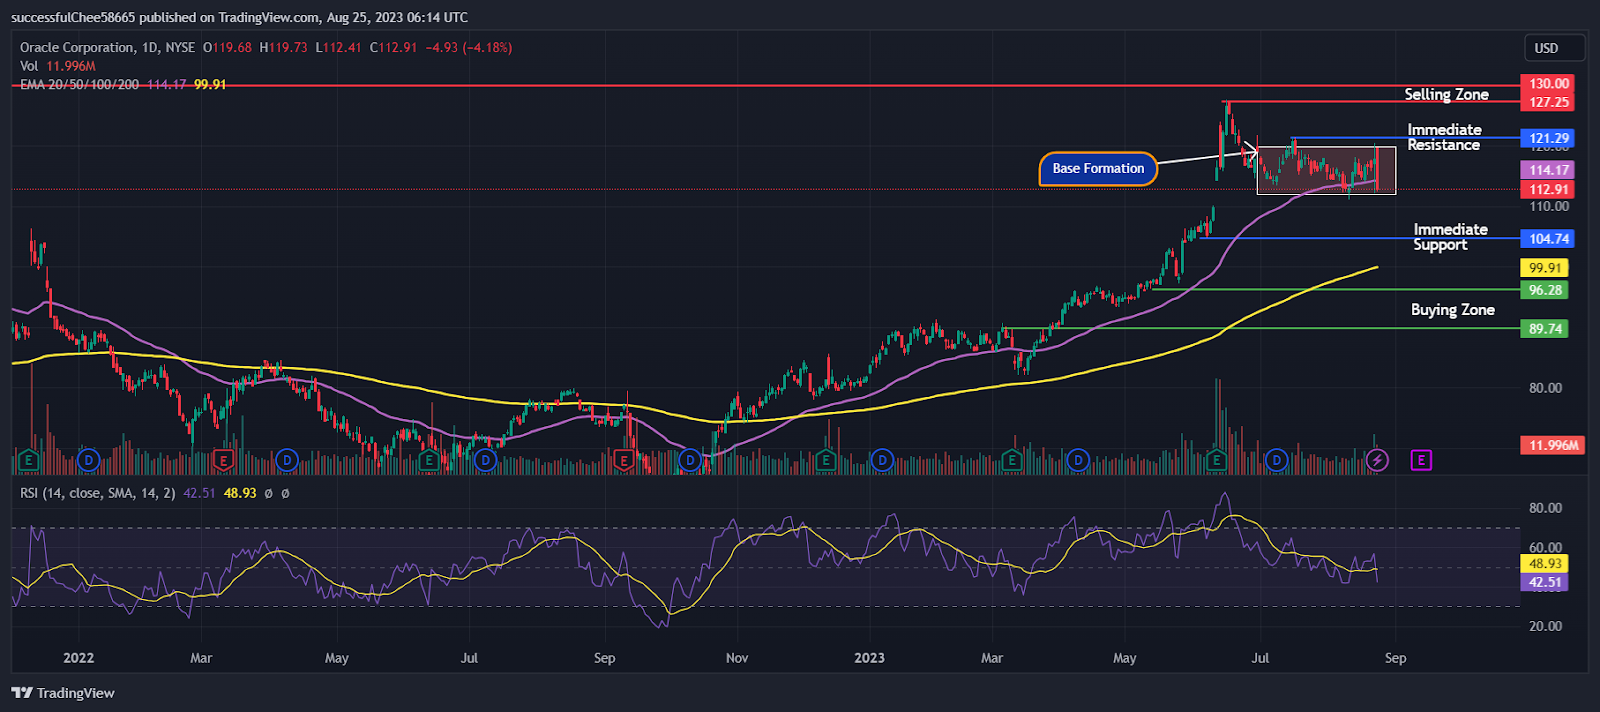Click the 121.29 blue price label

tap(1548, 139)
